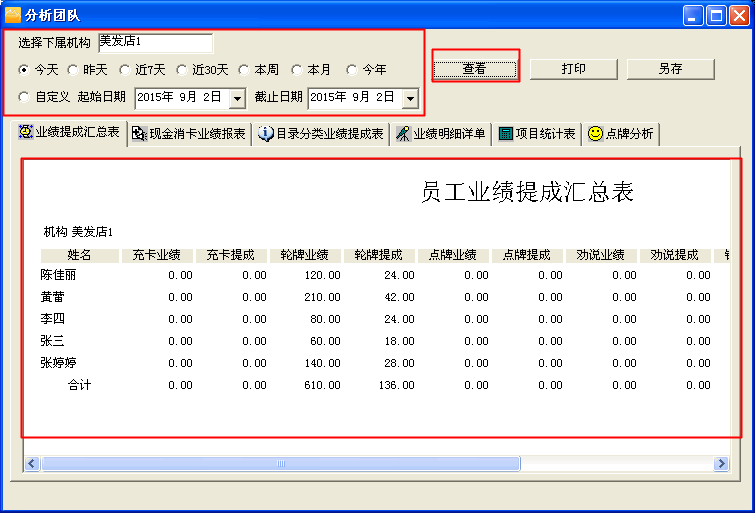
Task: Click the 充卡业绩 column header
Action: coord(157,255)
